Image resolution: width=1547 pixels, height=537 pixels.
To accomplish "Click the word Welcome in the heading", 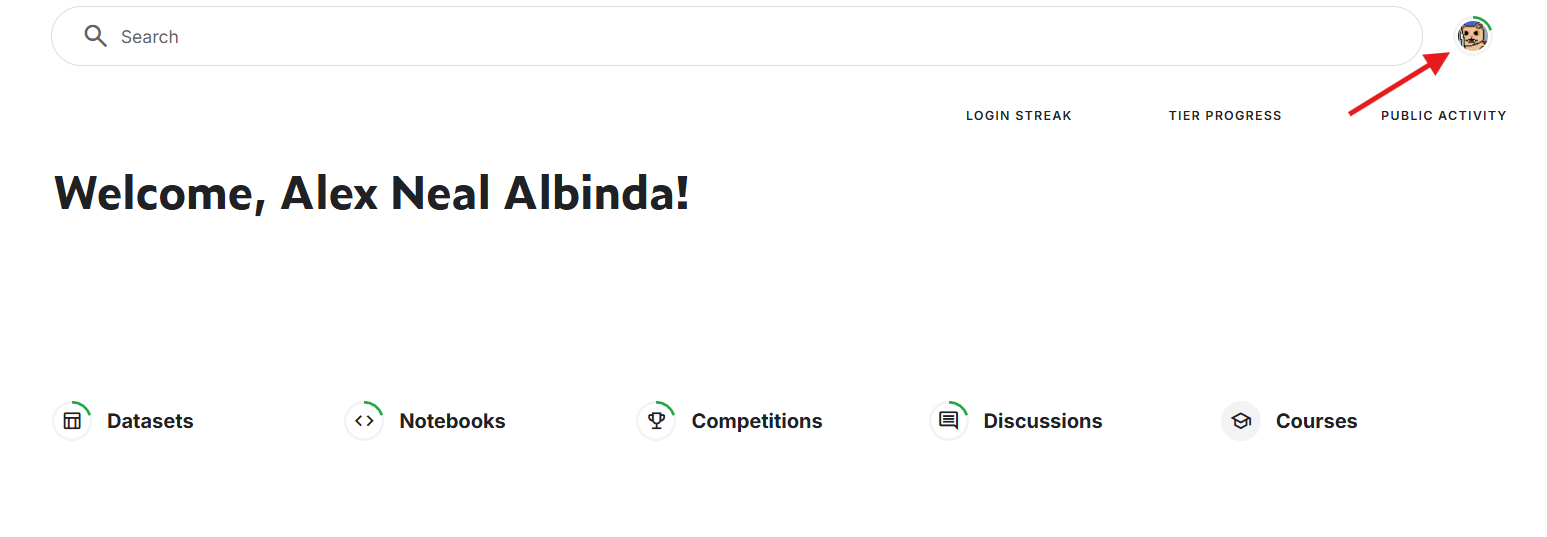I will coord(160,193).
